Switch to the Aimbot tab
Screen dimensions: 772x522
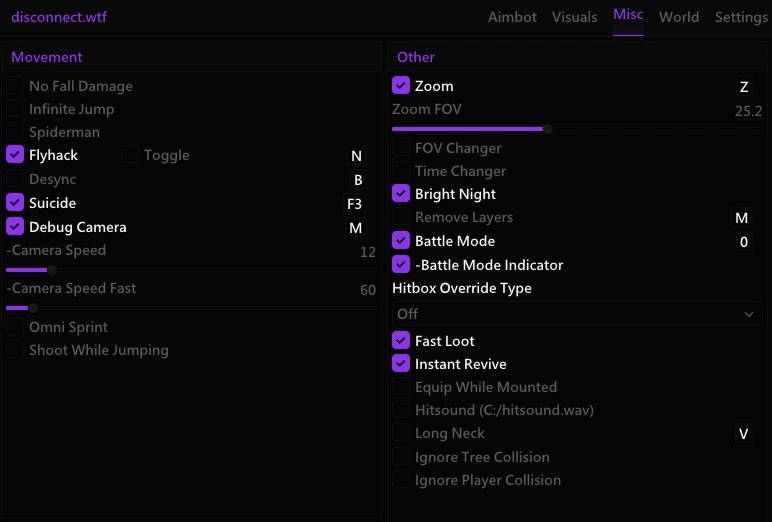[x=512, y=17]
